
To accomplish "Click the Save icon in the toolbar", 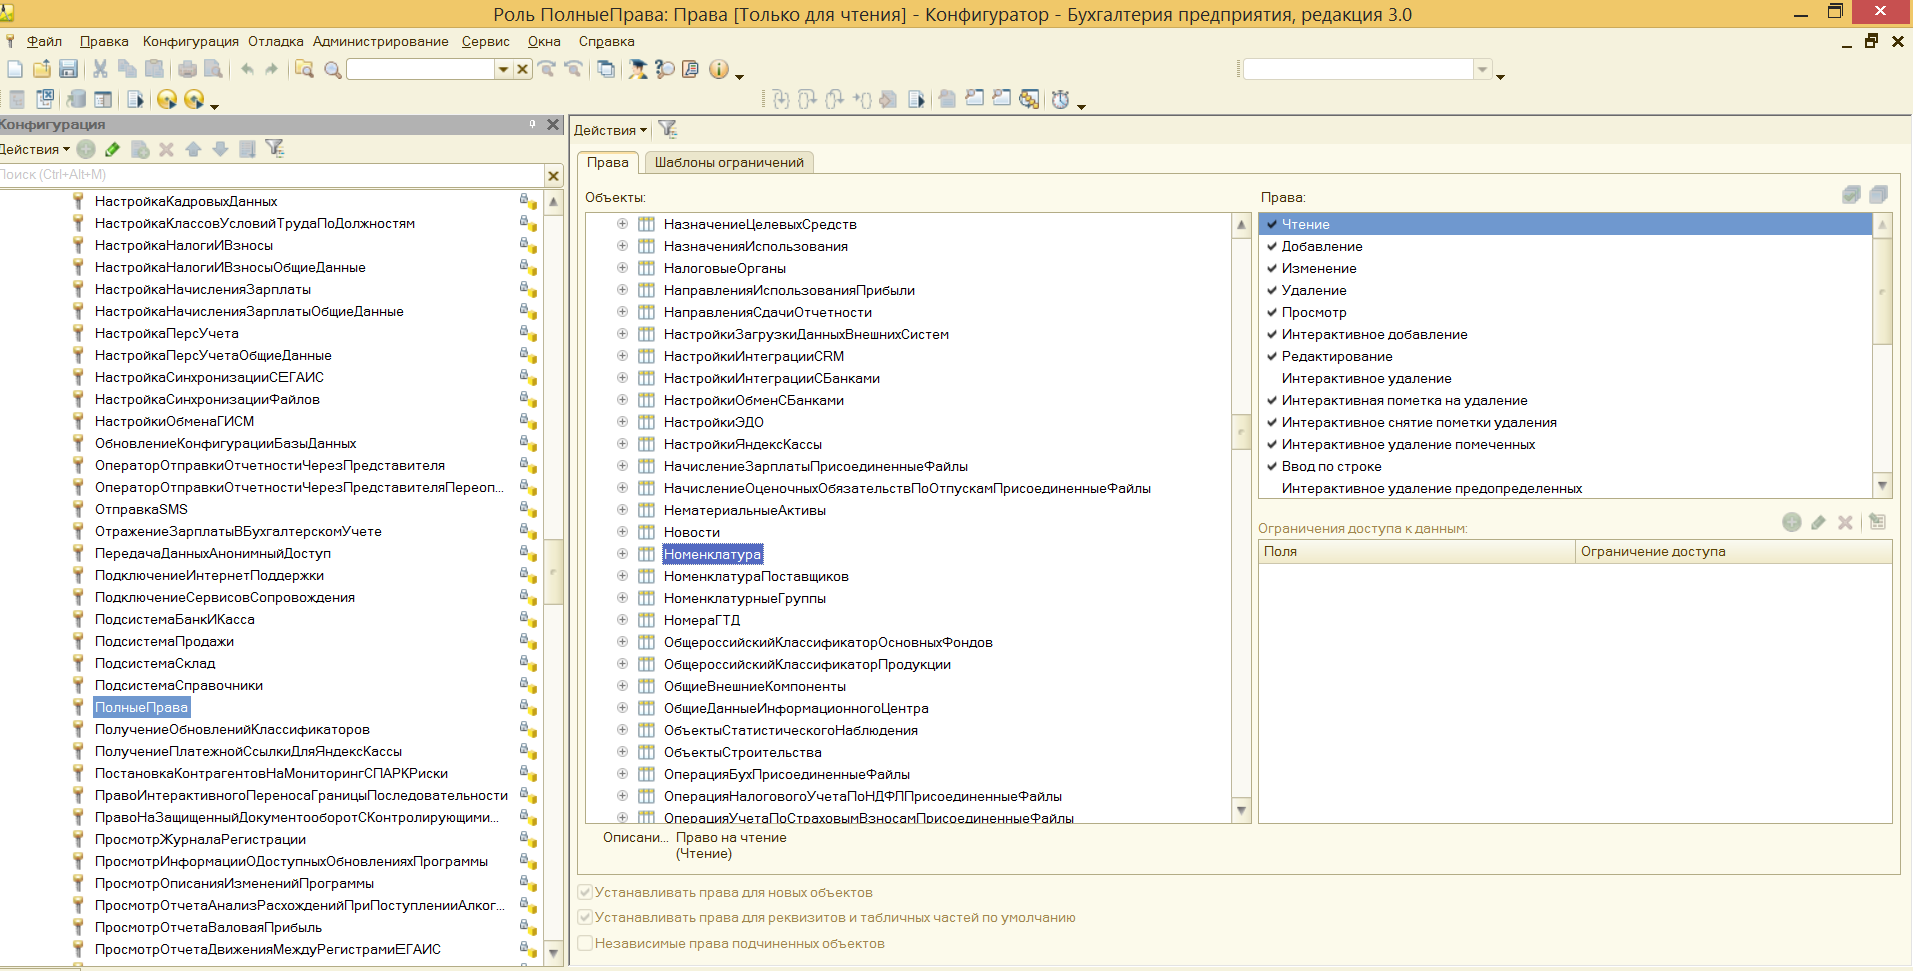I will pyautogui.click(x=68, y=69).
